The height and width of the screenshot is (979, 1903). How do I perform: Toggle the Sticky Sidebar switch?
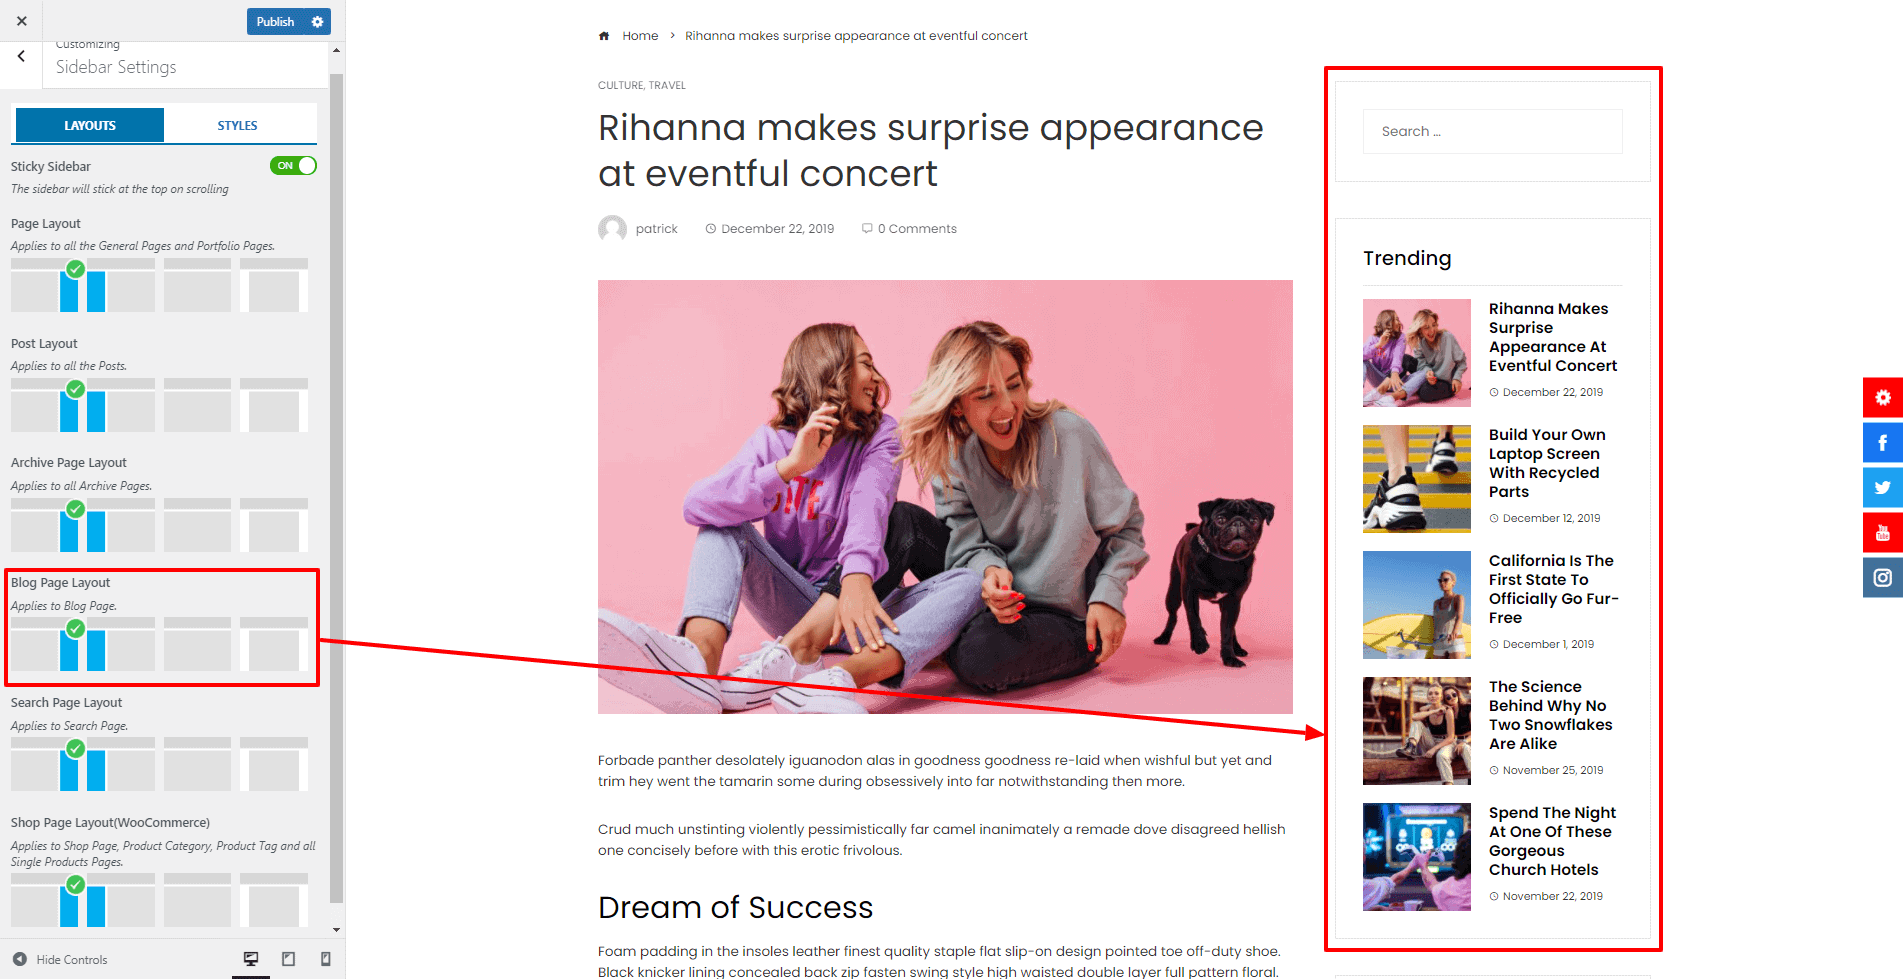(293, 166)
